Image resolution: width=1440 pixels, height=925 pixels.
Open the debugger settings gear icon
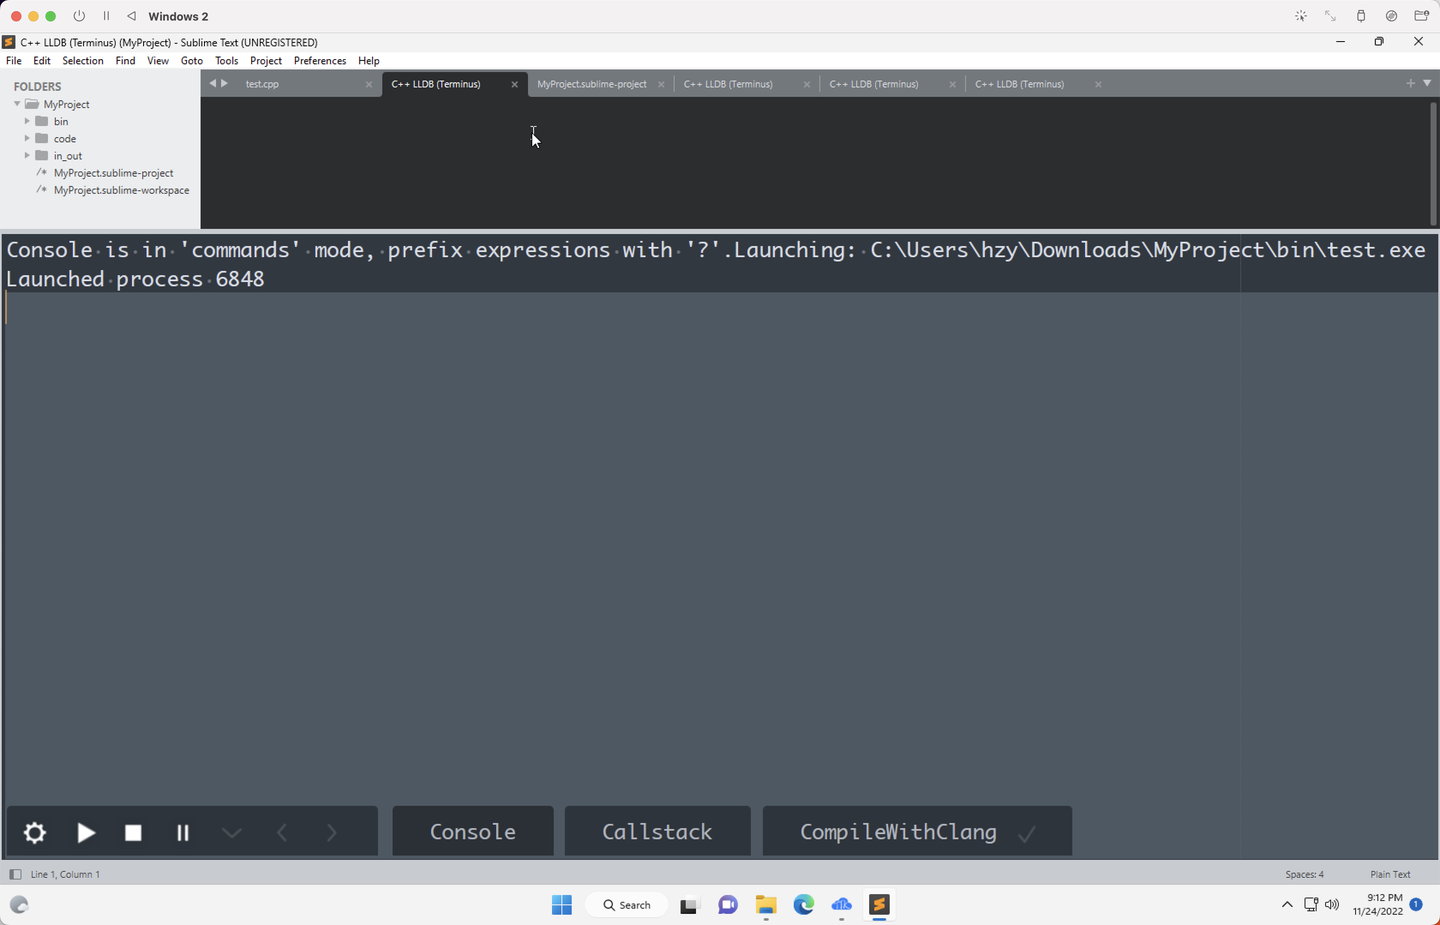34,832
